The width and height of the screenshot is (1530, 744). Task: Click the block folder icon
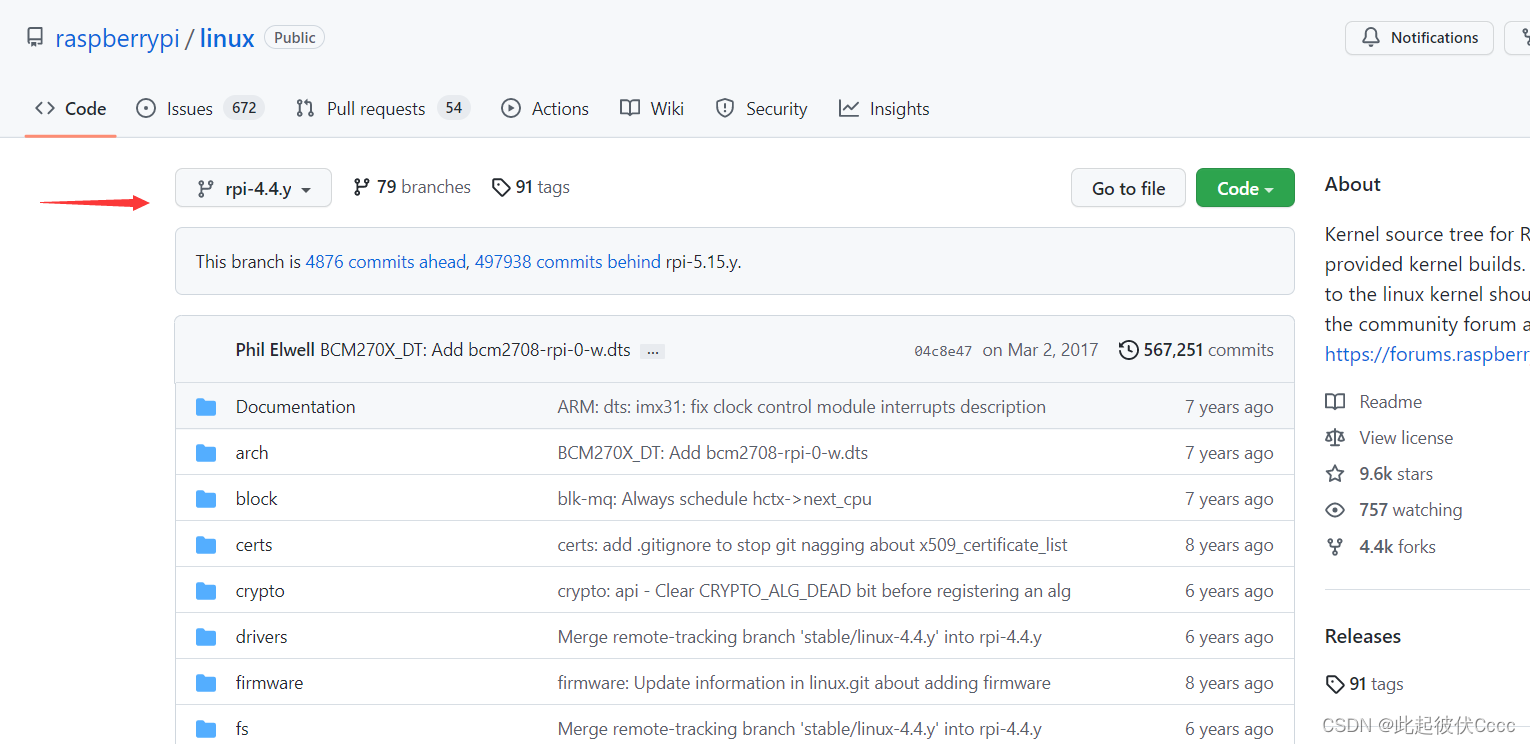coord(206,499)
